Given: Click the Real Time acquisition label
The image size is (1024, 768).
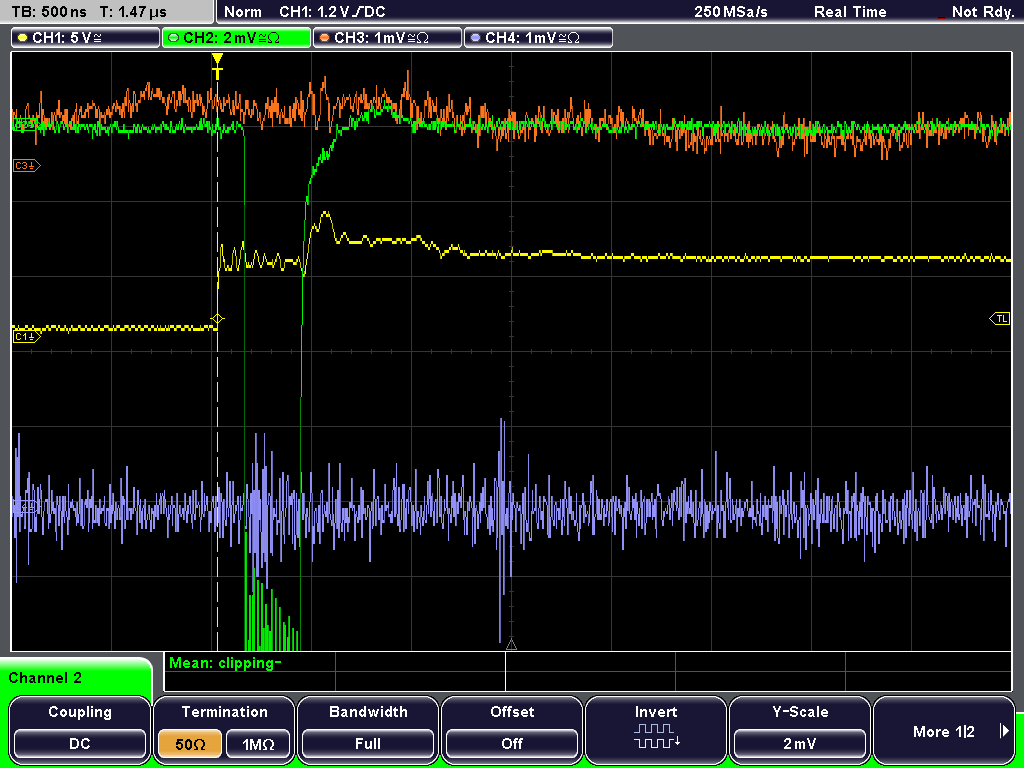Looking at the screenshot, I should pyautogui.click(x=850, y=12).
